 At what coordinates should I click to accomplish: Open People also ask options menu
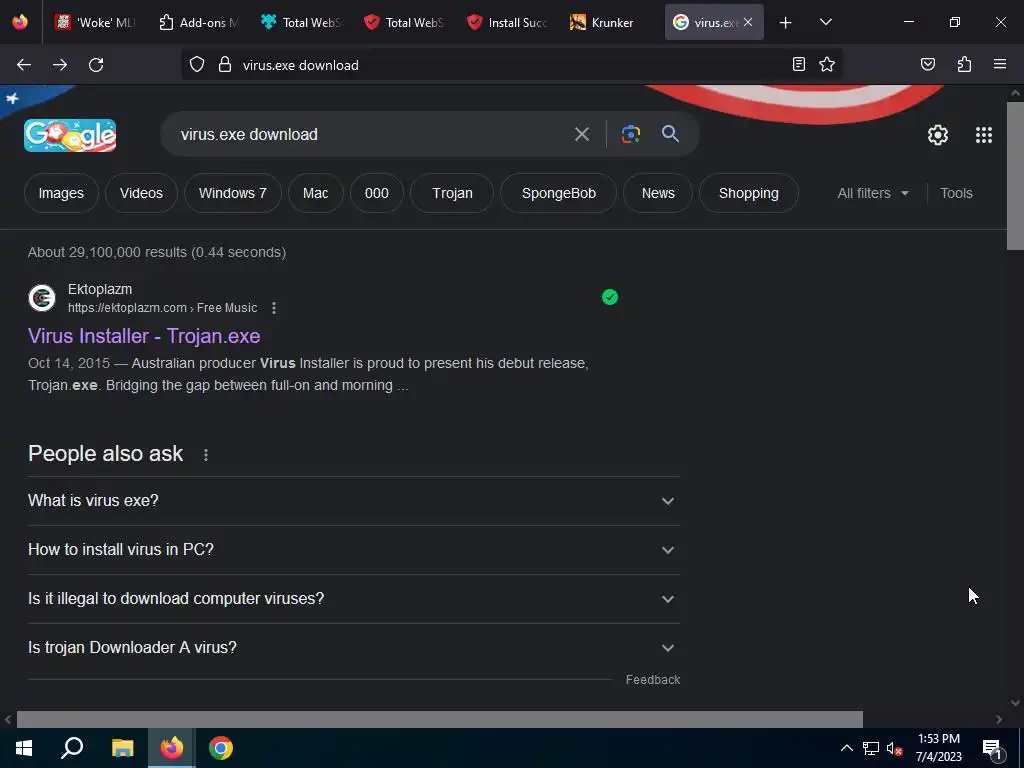click(x=206, y=455)
